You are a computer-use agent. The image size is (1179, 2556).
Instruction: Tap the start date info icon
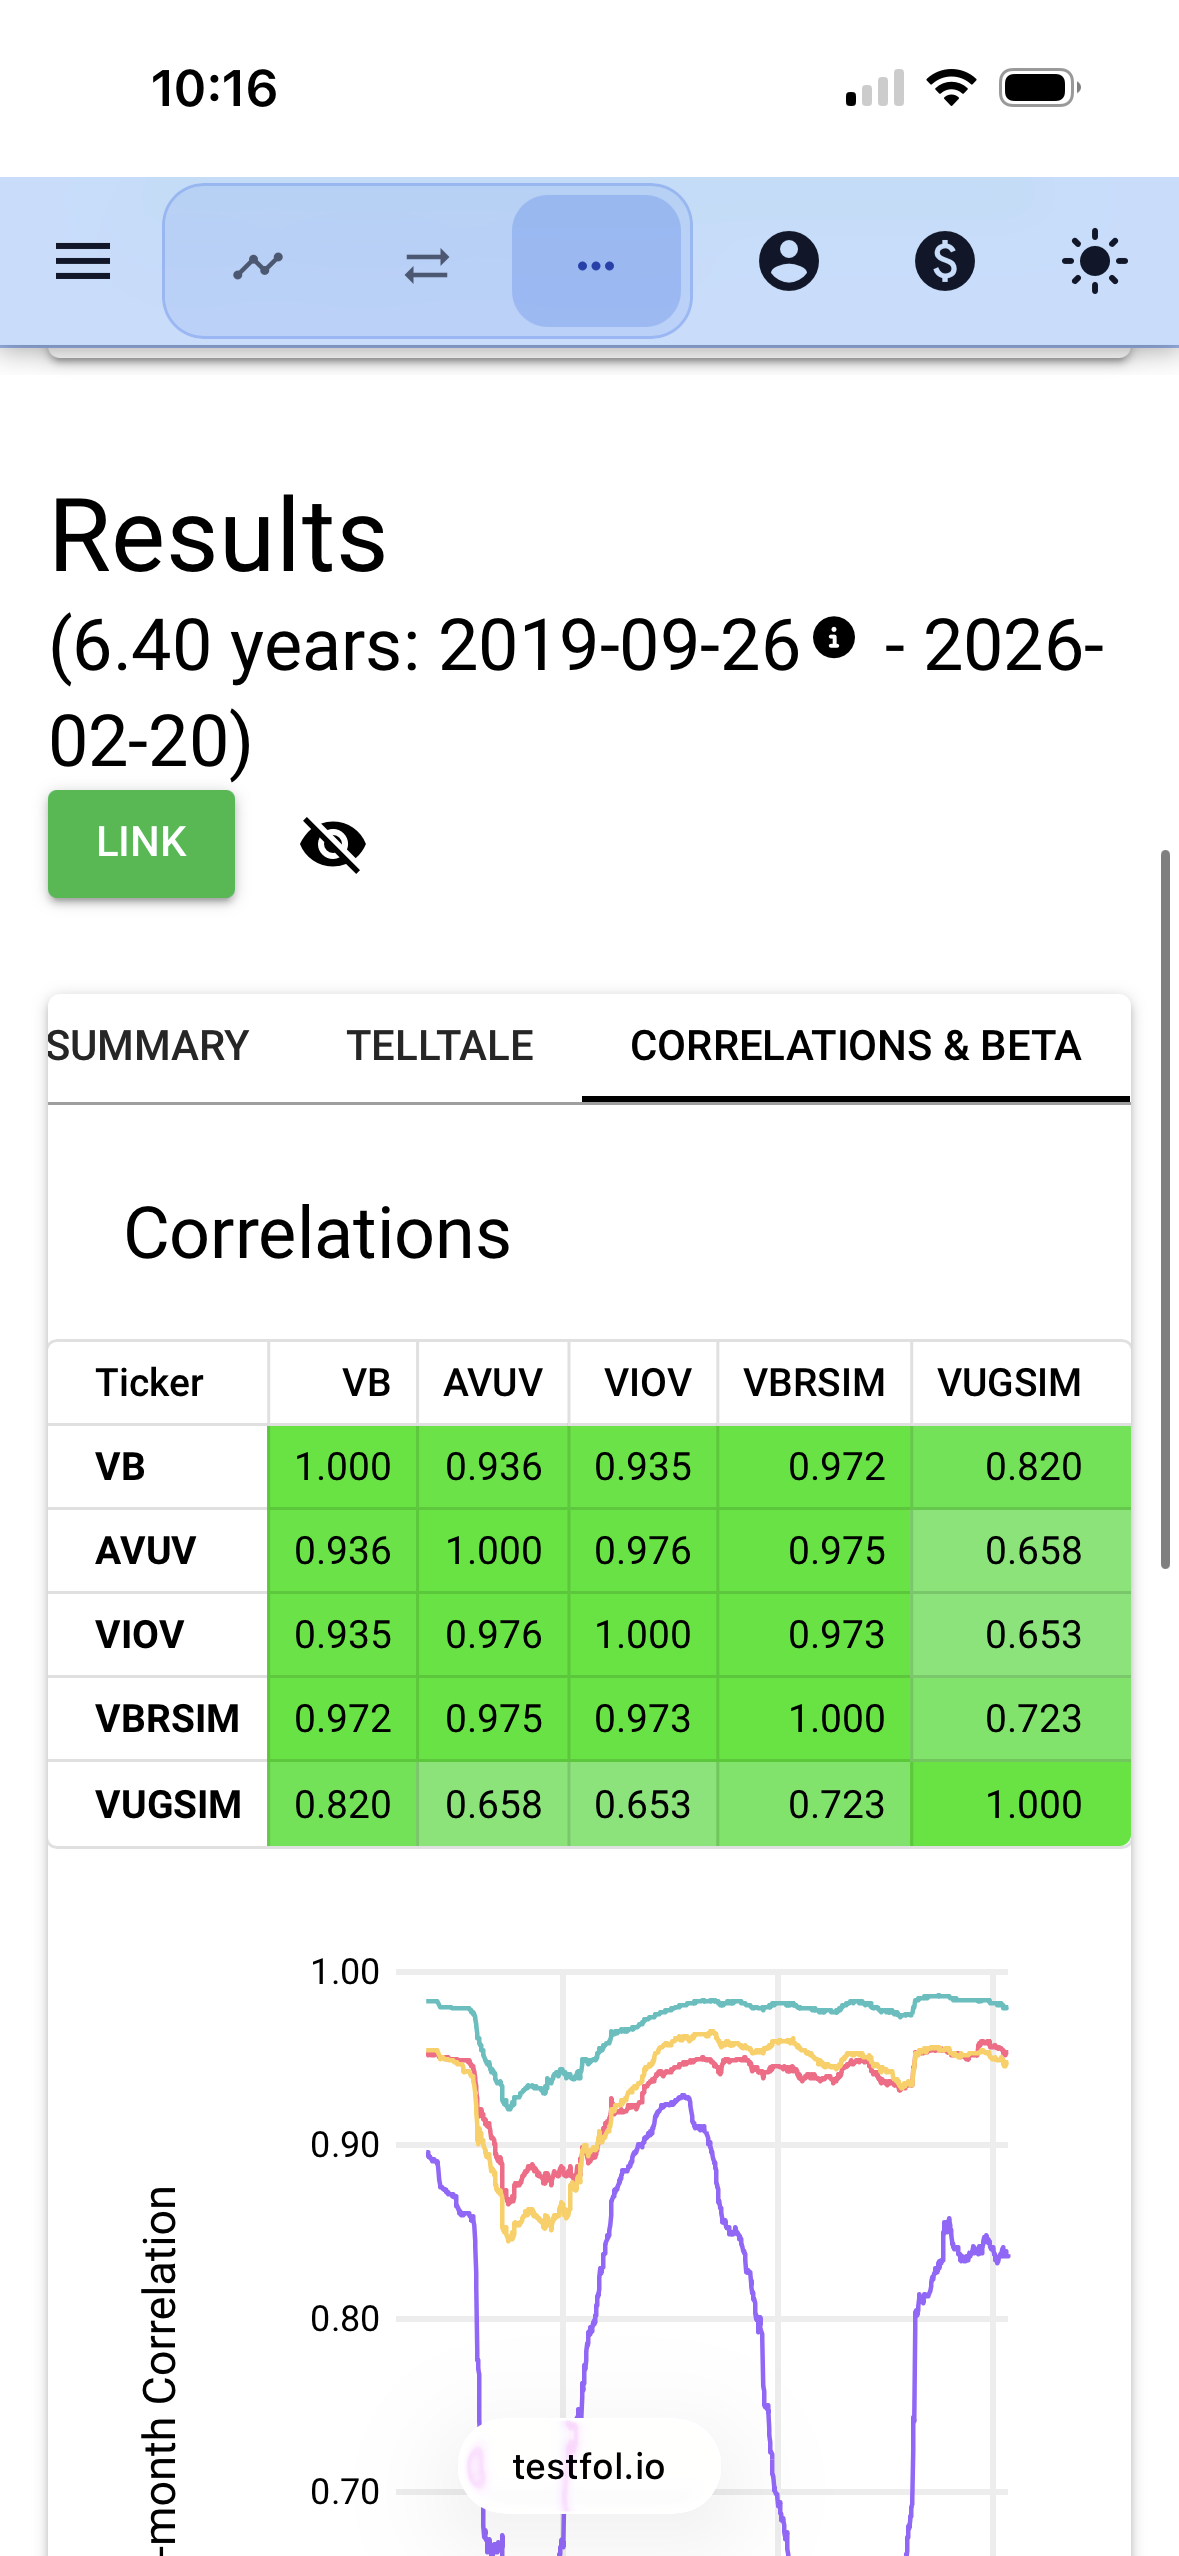(x=834, y=637)
